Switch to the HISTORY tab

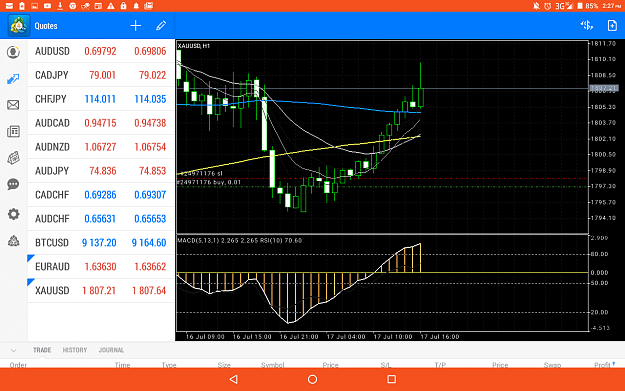point(75,350)
